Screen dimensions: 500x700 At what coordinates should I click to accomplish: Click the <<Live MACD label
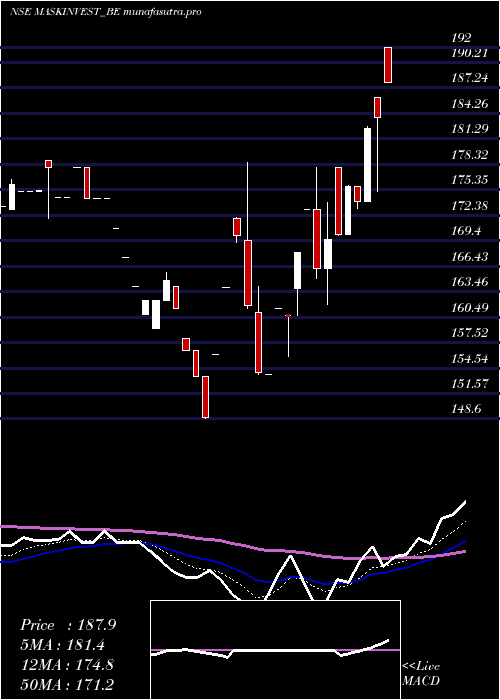[421, 674]
